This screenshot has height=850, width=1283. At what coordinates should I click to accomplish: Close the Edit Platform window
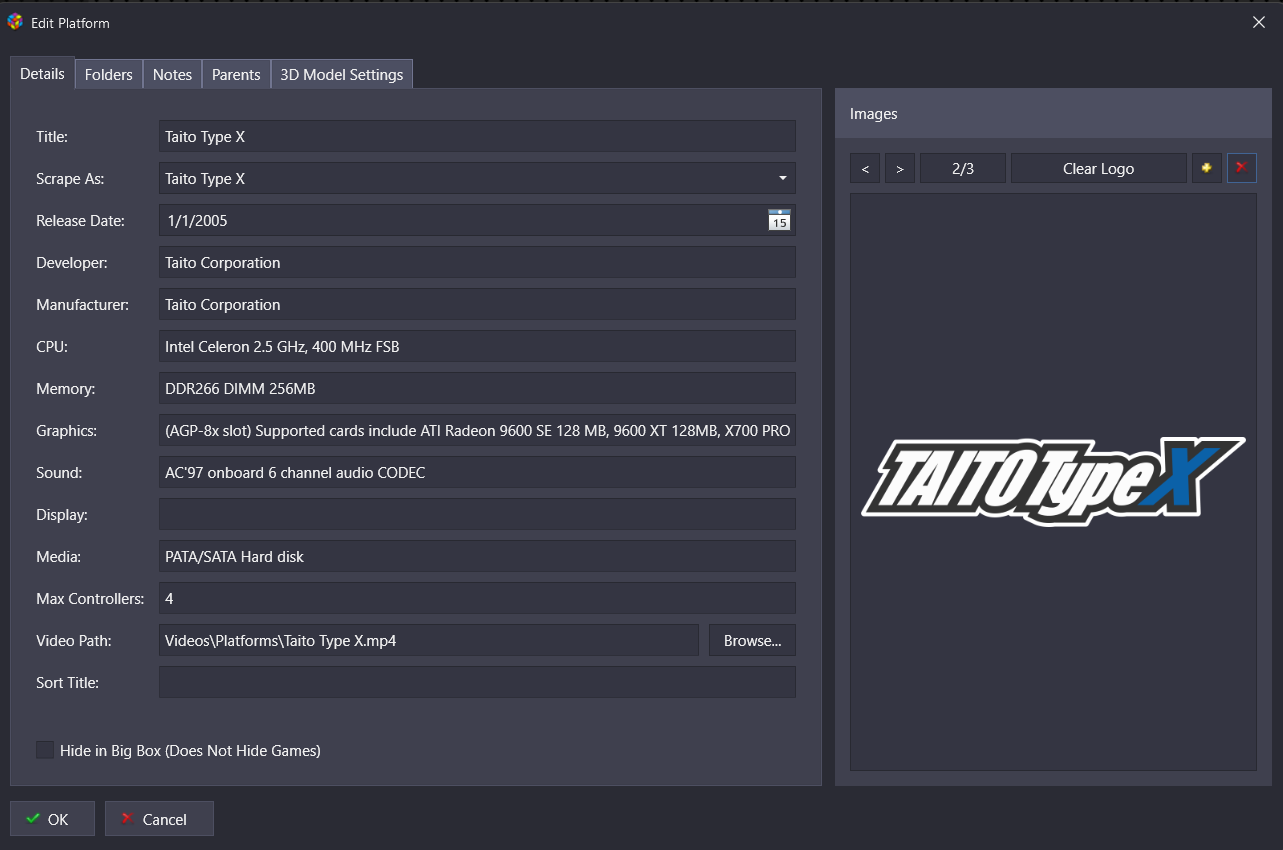coord(1259,22)
